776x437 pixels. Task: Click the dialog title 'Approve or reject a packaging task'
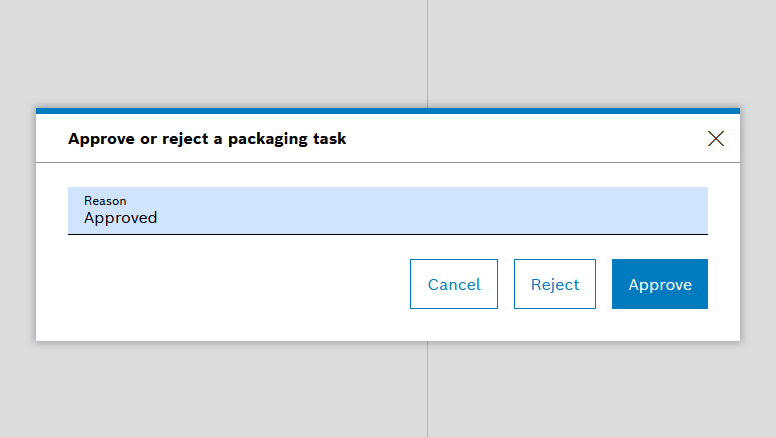(207, 139)
